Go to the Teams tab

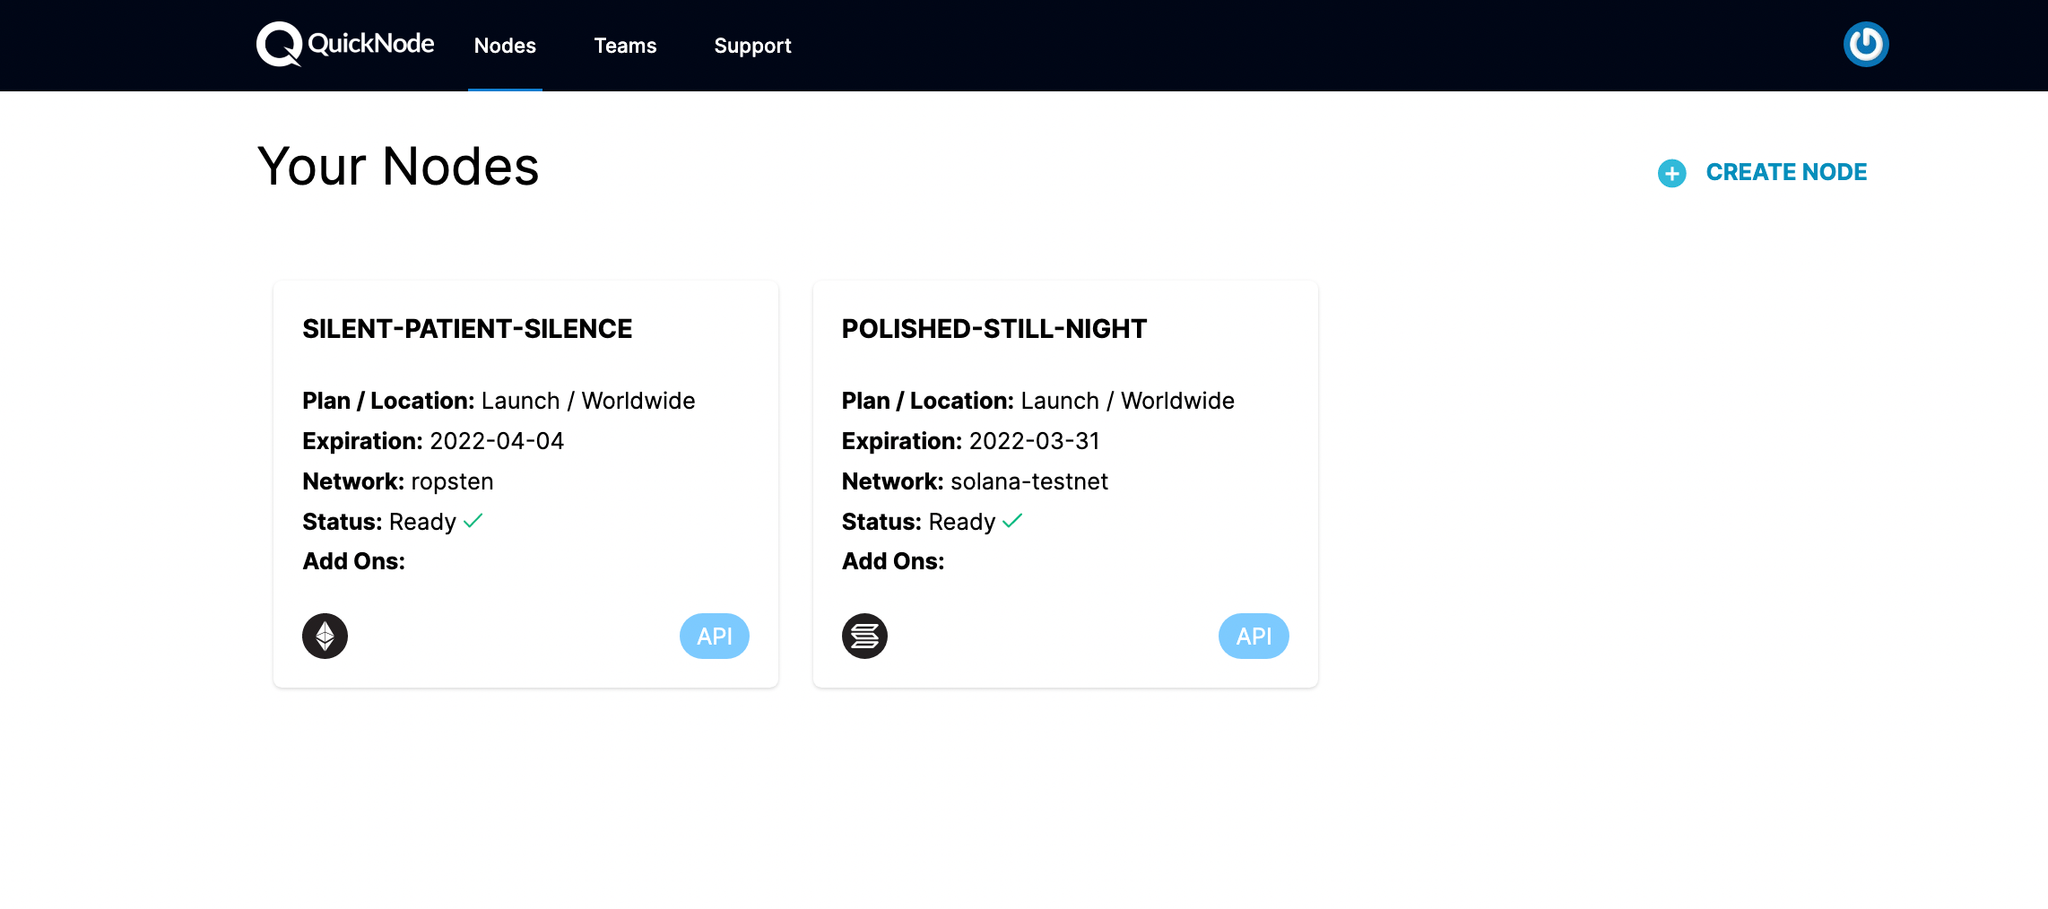[625, 46]
